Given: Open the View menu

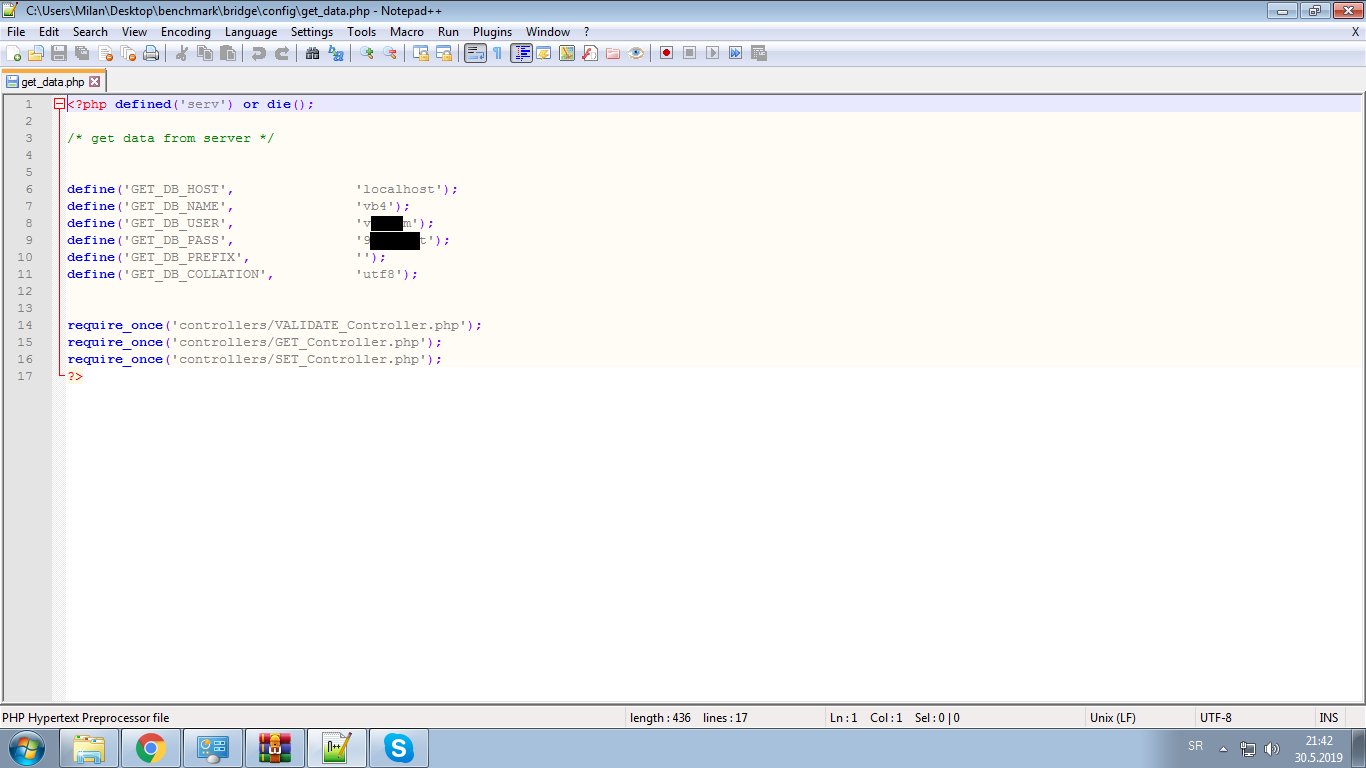Looking at the screenshot, I should click(x=134, y=32).
